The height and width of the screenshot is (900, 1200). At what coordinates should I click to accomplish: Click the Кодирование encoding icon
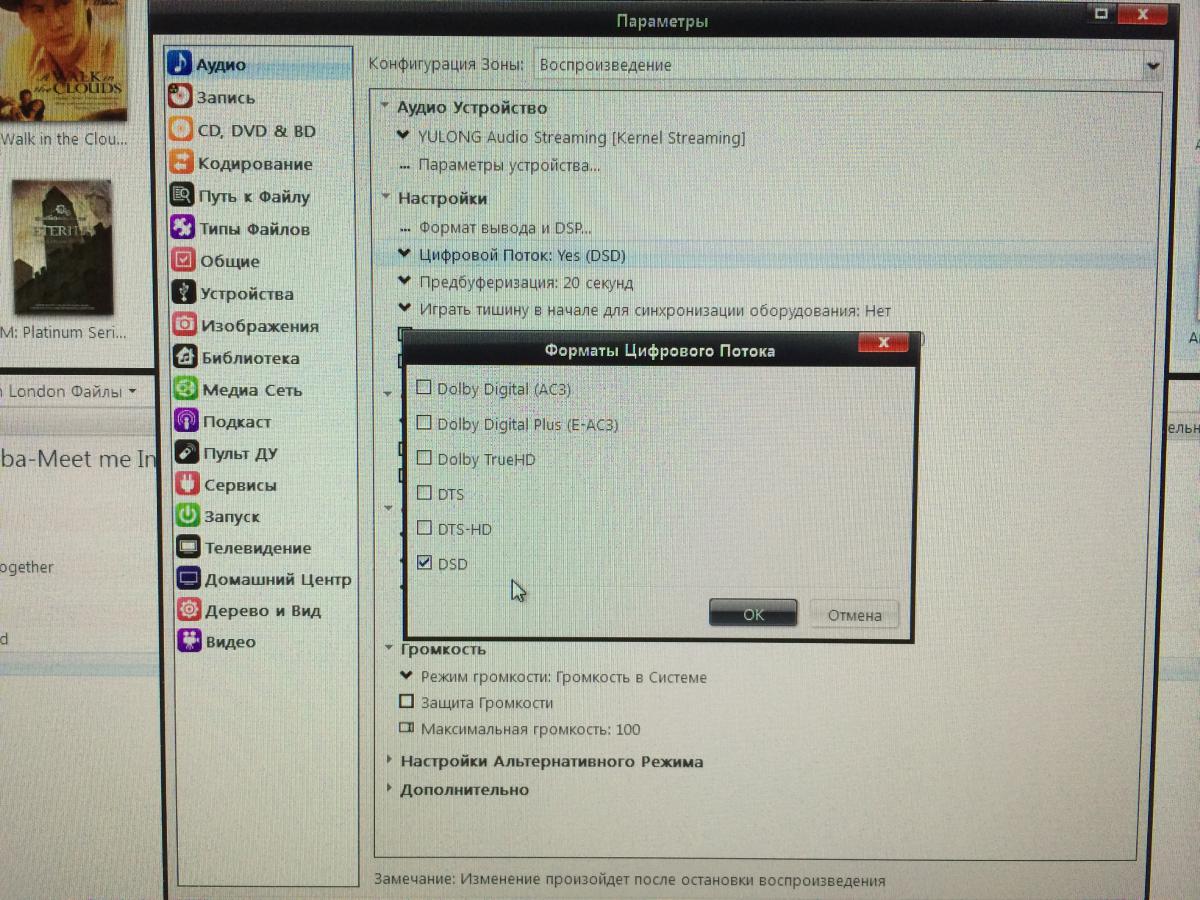tap(182, 163)
